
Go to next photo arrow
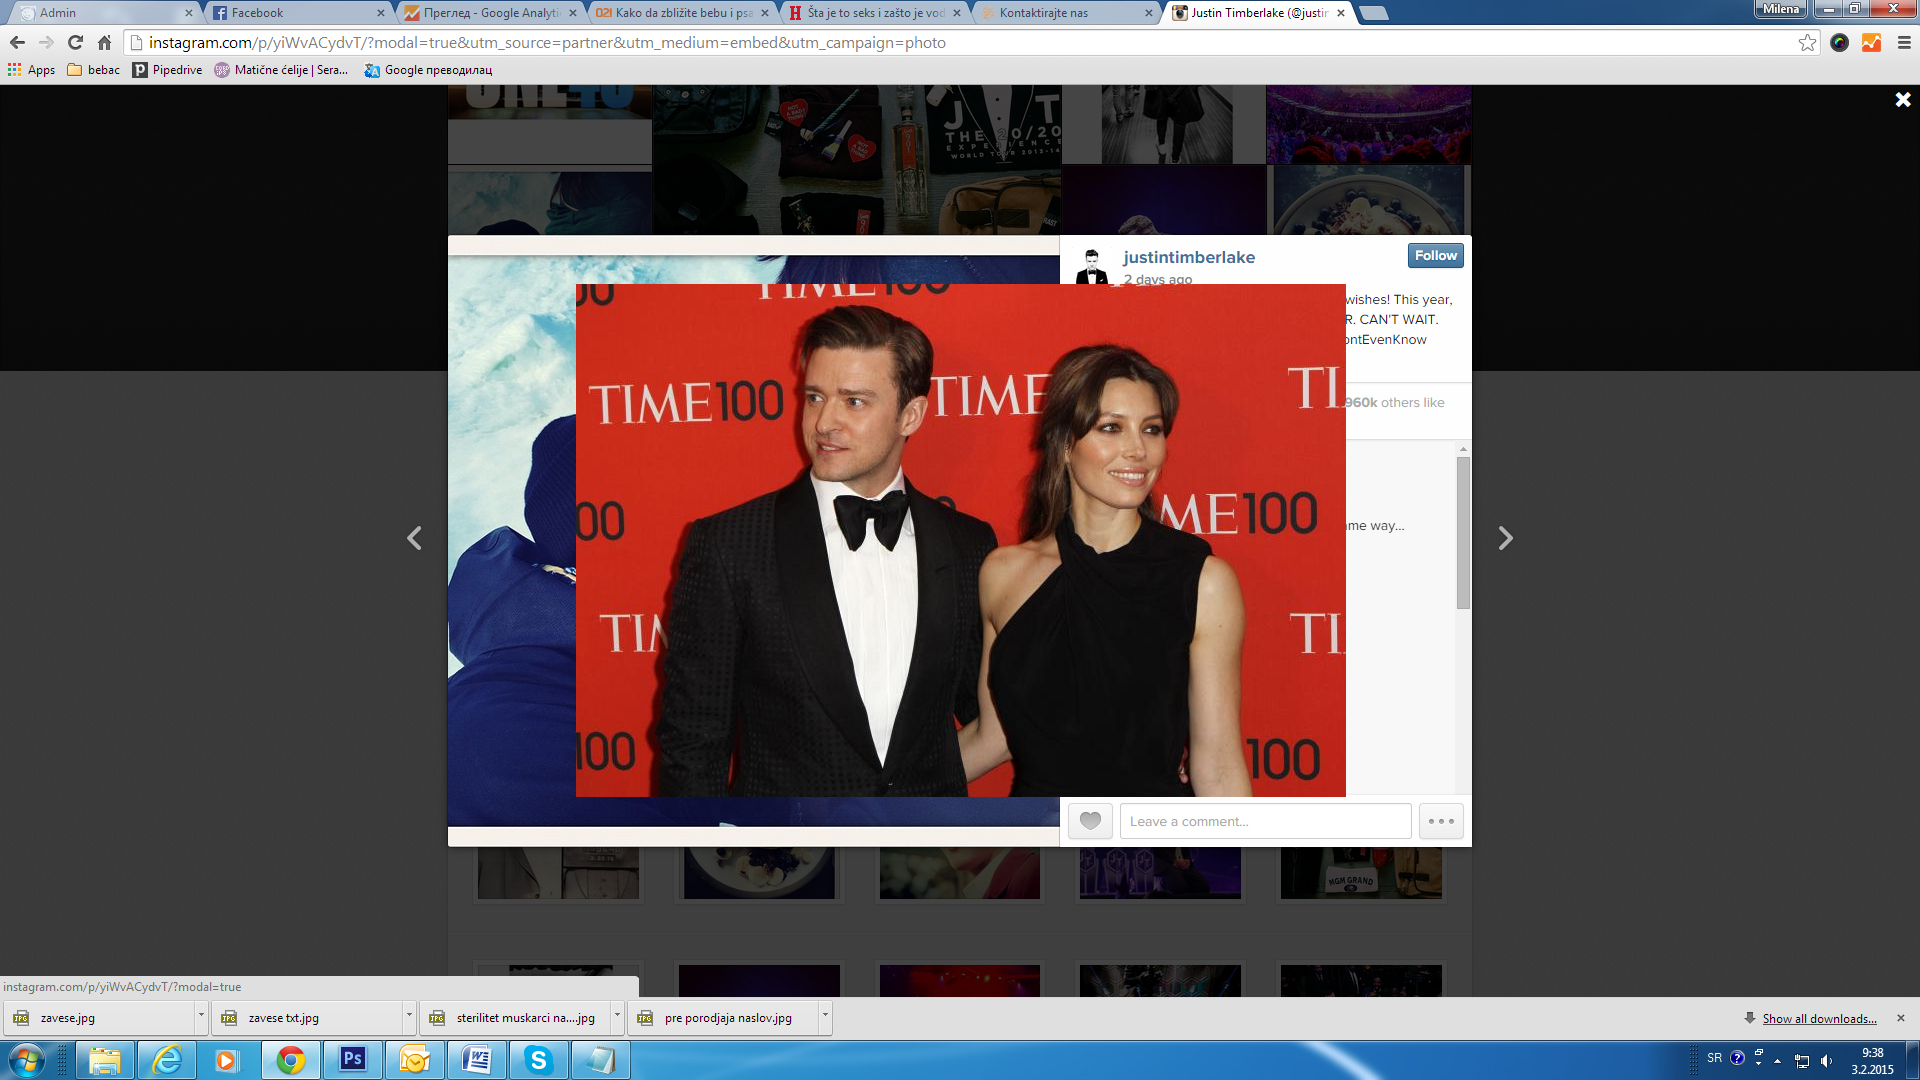(x=1505, y=539)
